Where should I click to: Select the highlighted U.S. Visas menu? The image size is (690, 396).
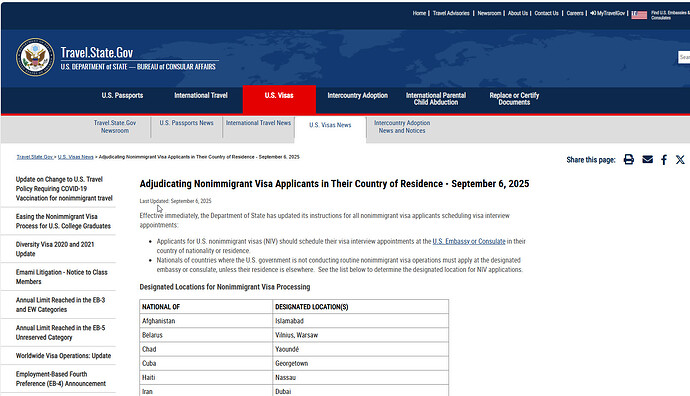tap(279, 99)
